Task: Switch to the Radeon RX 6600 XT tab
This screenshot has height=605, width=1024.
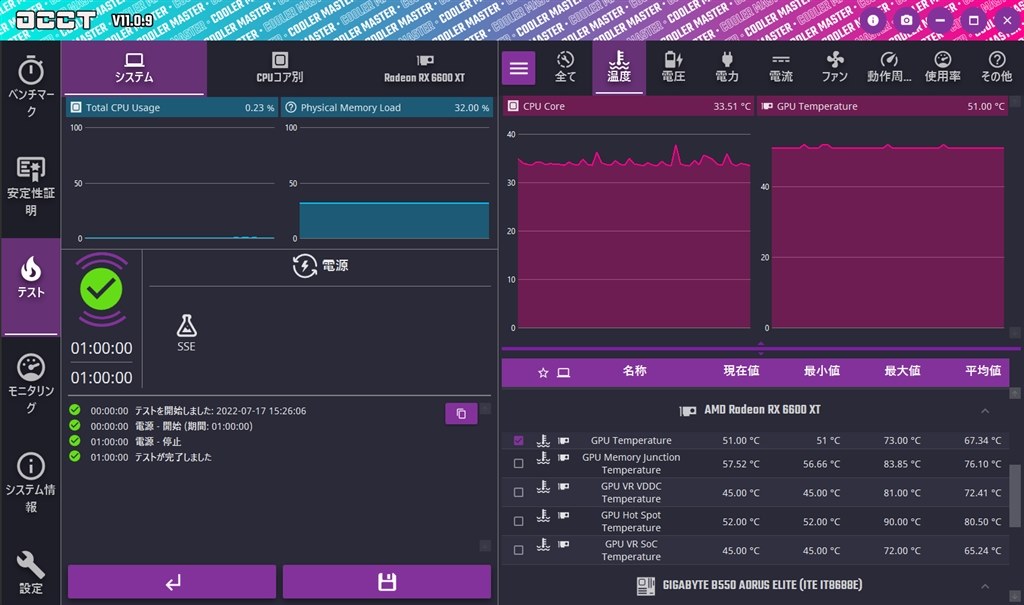Action: pyautogui.click(x=424, y=68)
